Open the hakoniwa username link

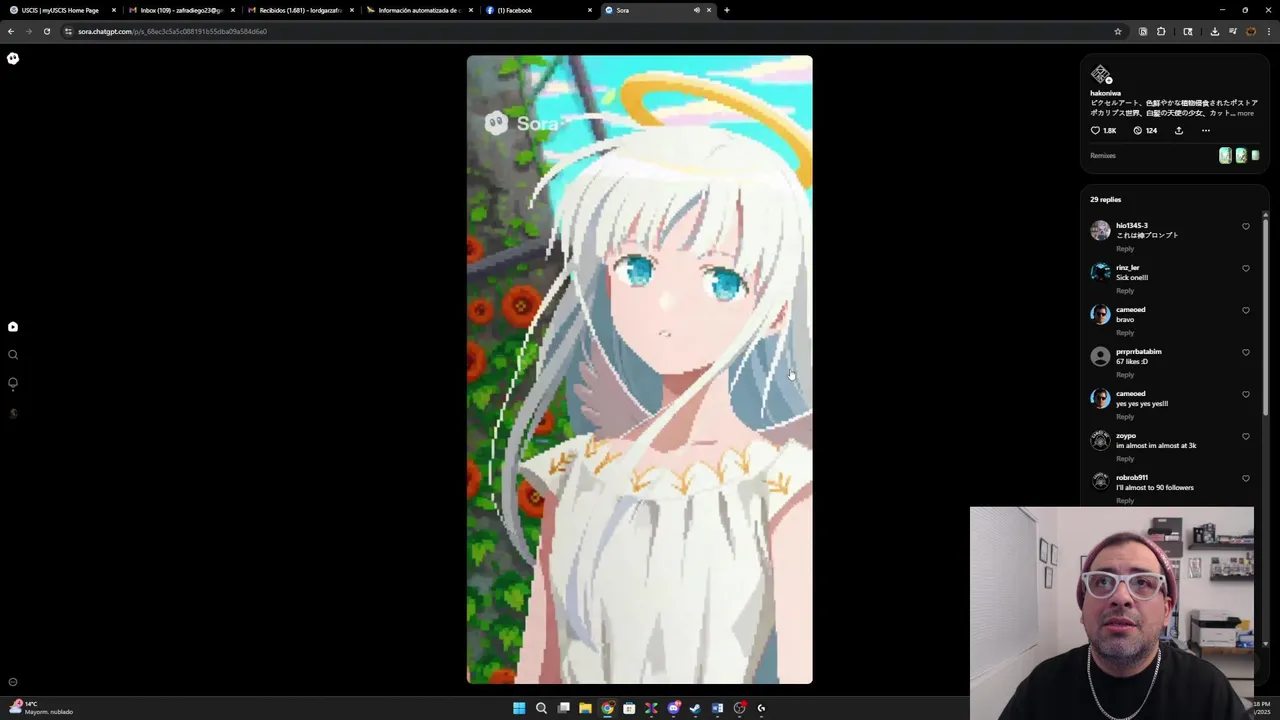[x=1105, y=93]
